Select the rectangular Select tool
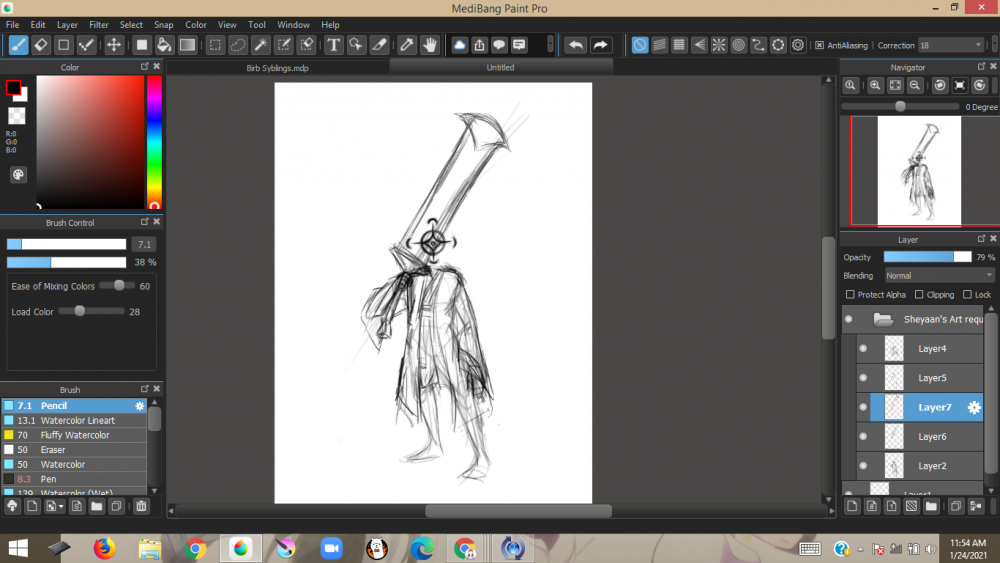The image size is (1000, 563). coord(215,45)
